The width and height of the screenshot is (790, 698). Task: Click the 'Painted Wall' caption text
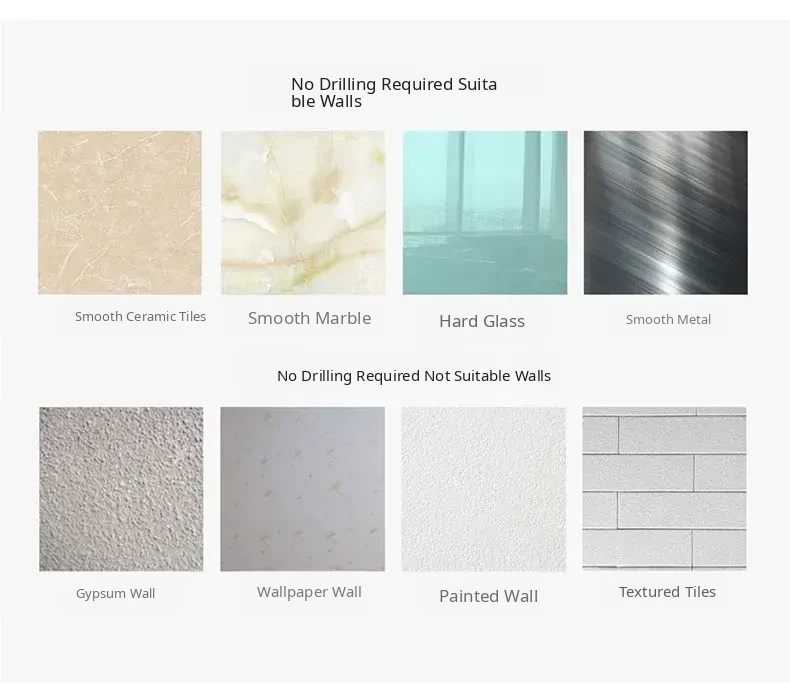pos(488,596)
